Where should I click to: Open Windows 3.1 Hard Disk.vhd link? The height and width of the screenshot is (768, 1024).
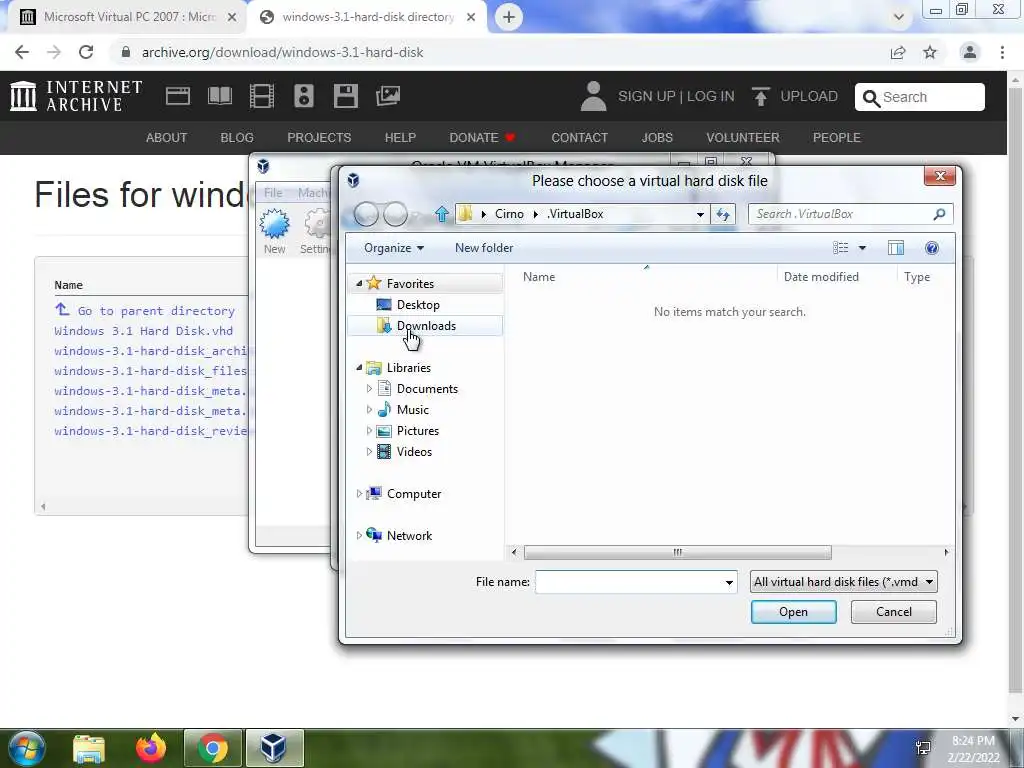[144, 330]
